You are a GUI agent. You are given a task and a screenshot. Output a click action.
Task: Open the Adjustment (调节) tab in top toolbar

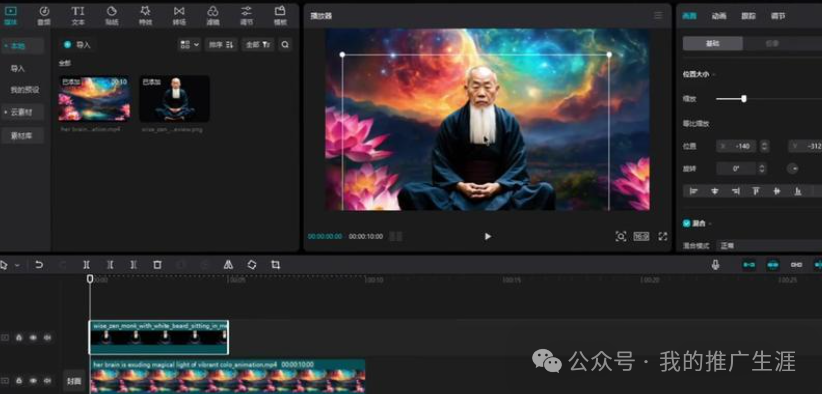click(x=246, y=15)
